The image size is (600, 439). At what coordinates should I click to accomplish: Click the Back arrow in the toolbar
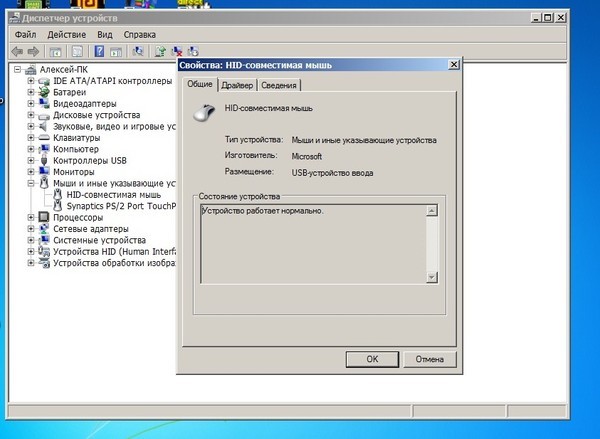pos(17,51)
